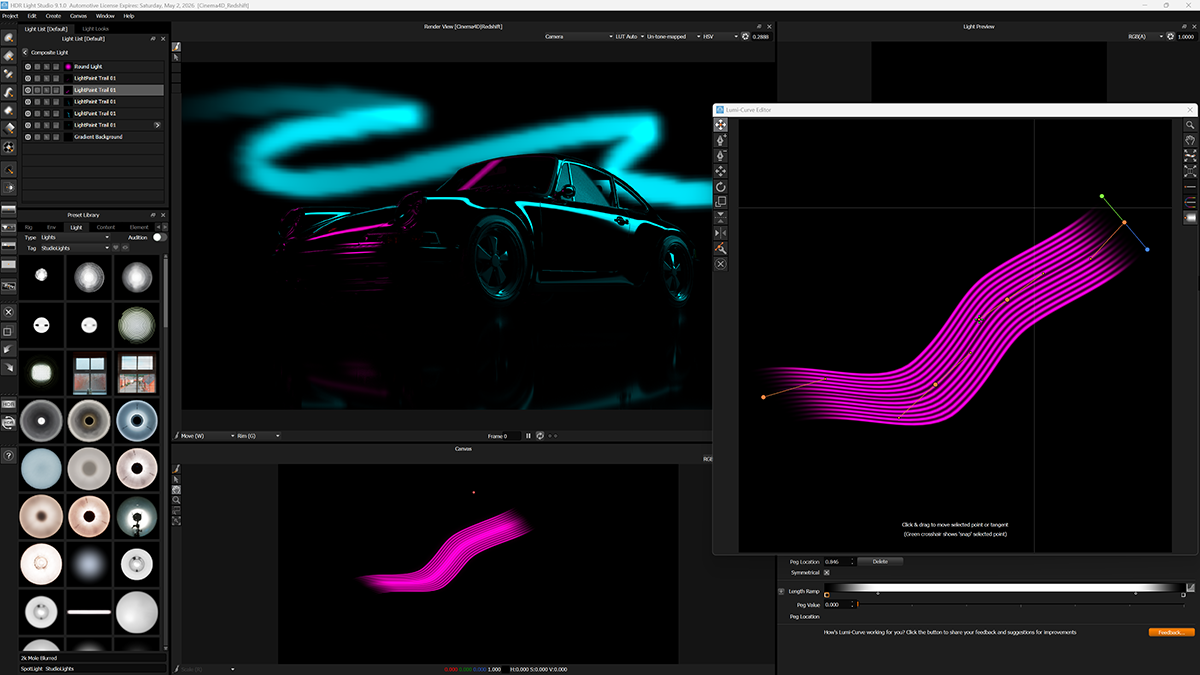Select the pan hand tool in curve editor

(1190, 141)
